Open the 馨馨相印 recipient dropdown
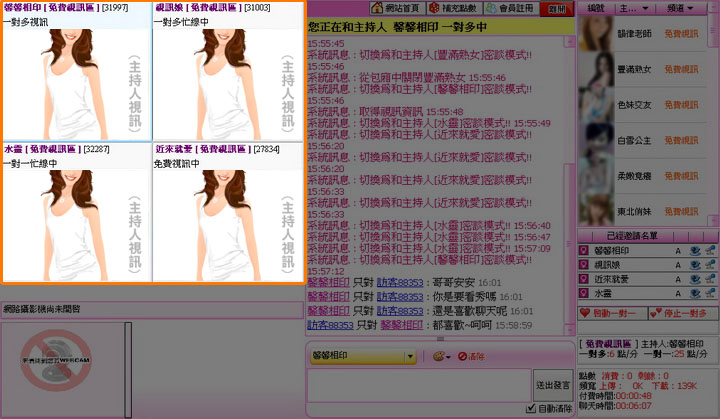 pyautogui.click(x=410, y=356)
